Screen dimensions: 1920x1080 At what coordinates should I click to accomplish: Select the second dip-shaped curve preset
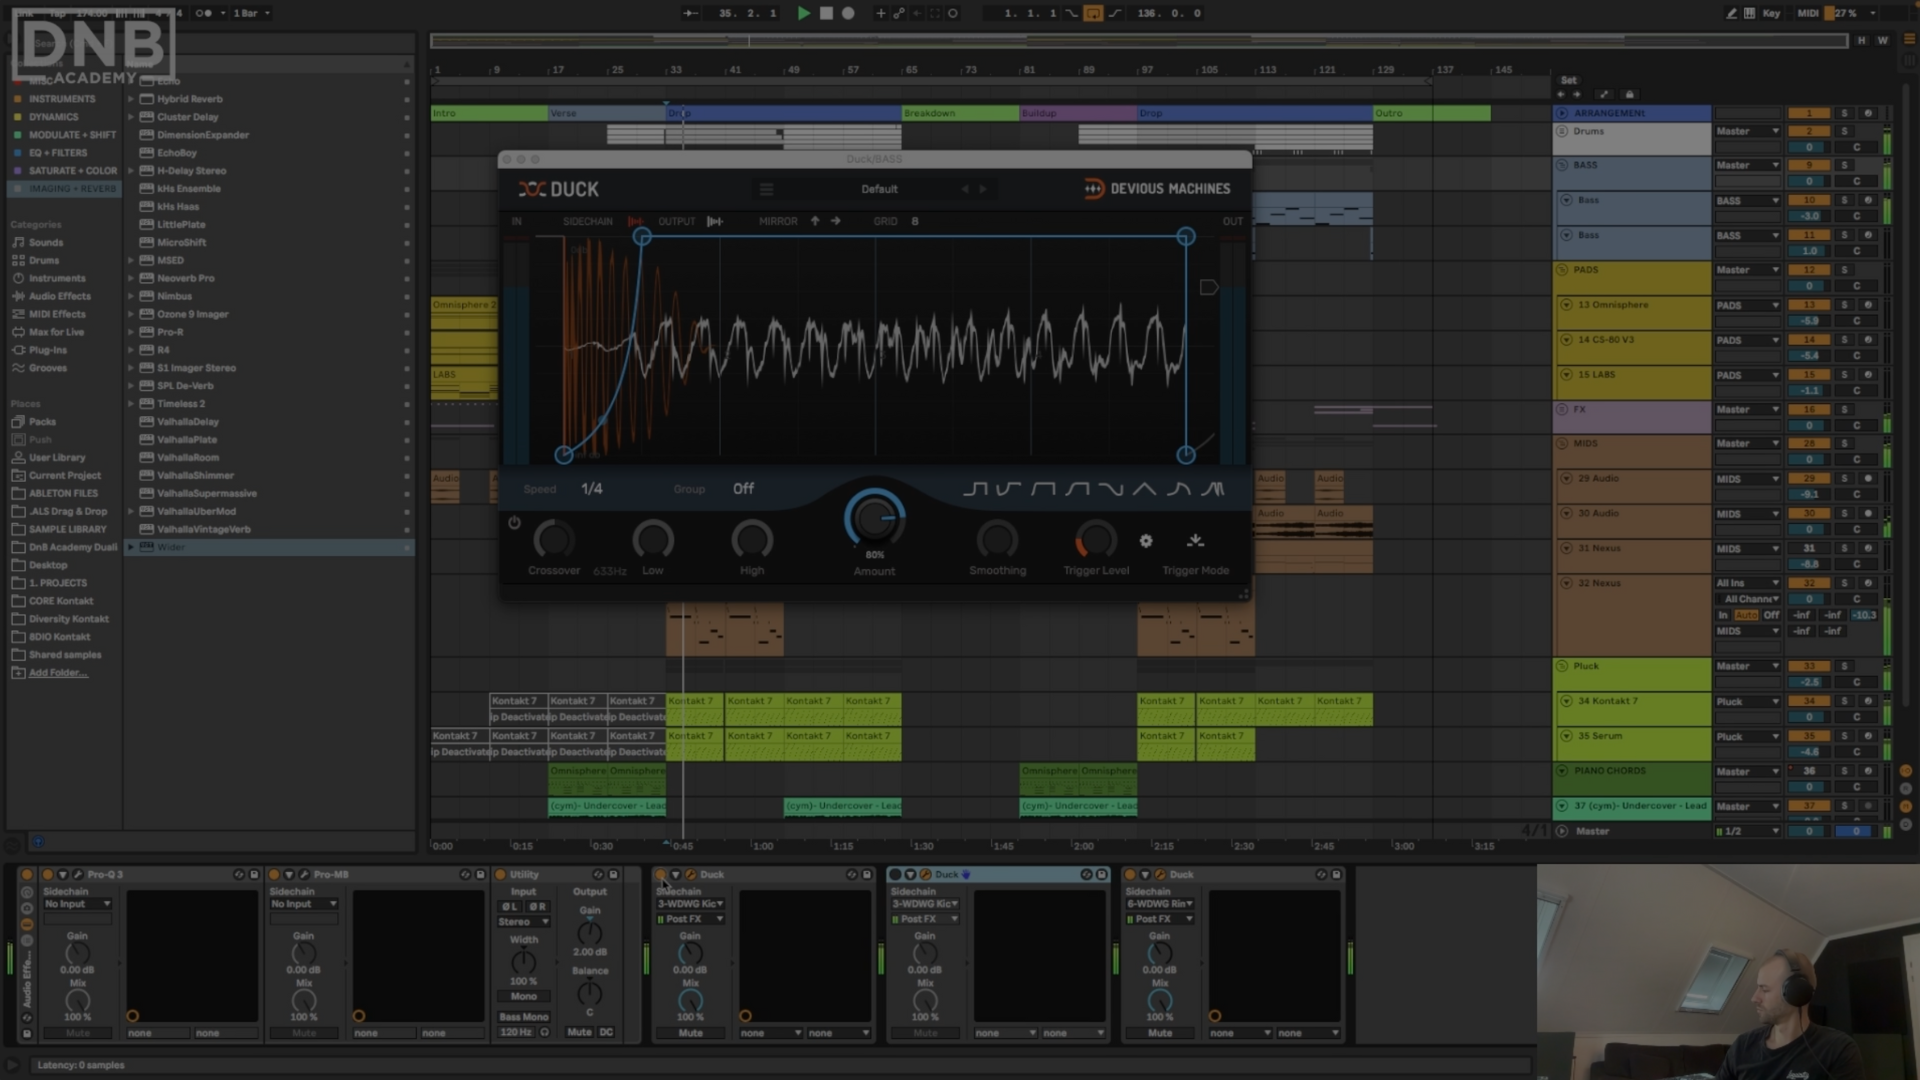(1009, 489)
